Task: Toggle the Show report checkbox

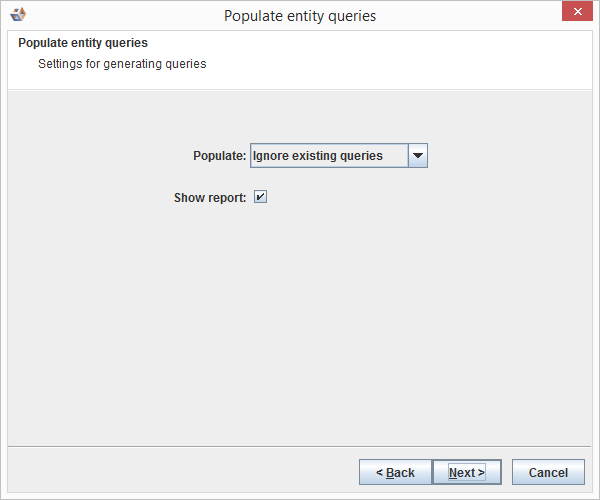Action: coord(260,197)
